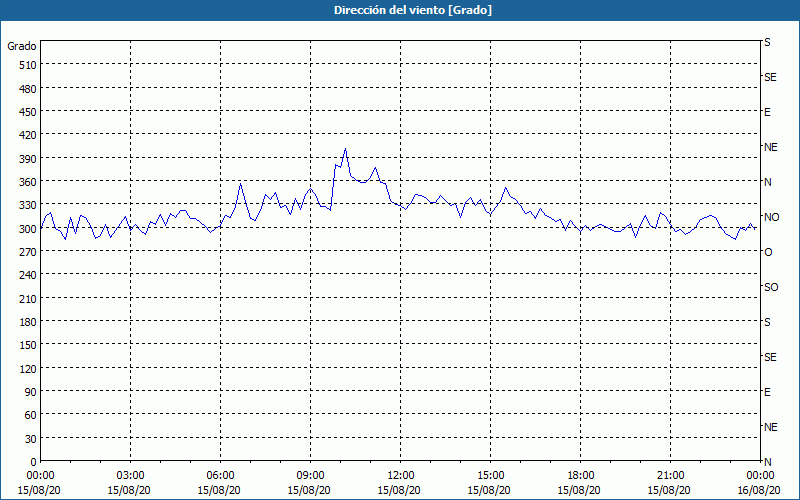Click the chart title "Dirección del viento [Grado]"

(x=413, y=10)
